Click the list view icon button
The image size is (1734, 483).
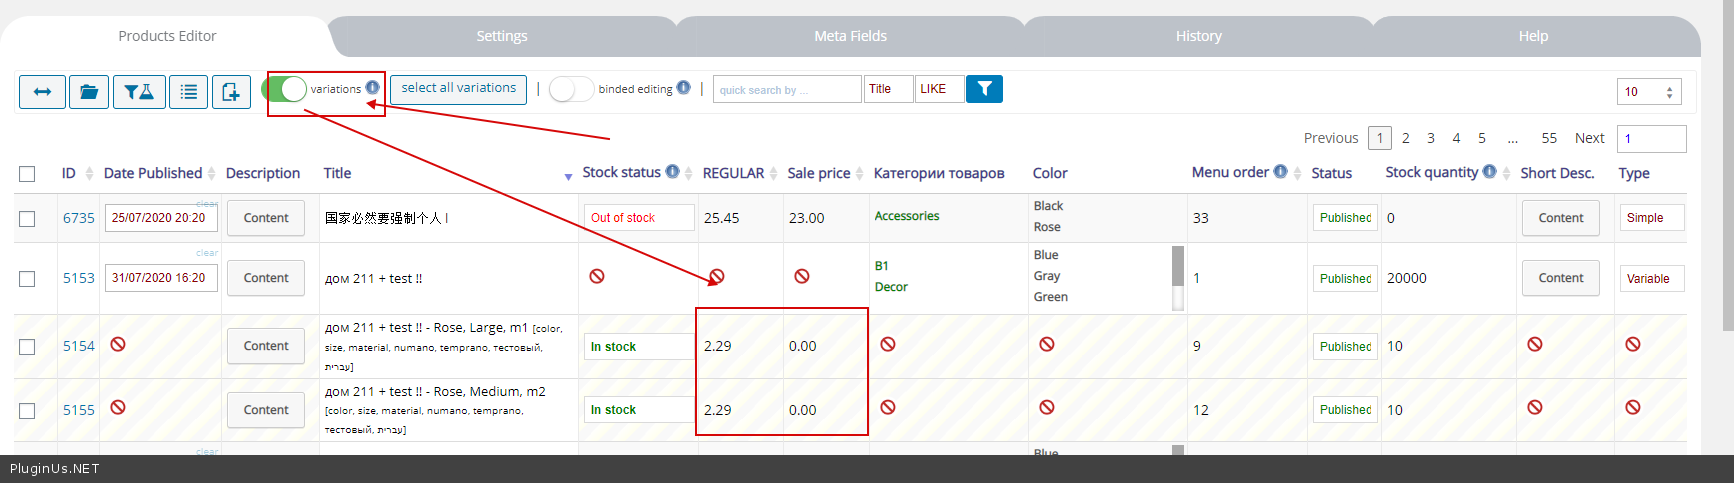coord(189,92)
